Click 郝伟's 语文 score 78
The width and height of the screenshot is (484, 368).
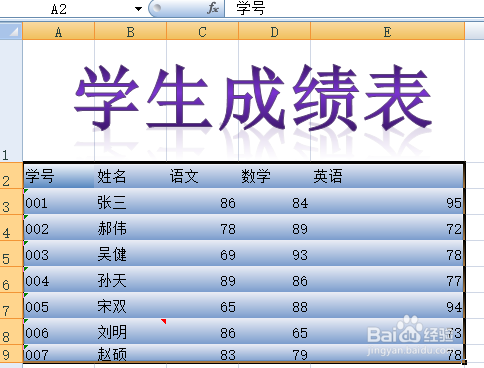(203, 228)
